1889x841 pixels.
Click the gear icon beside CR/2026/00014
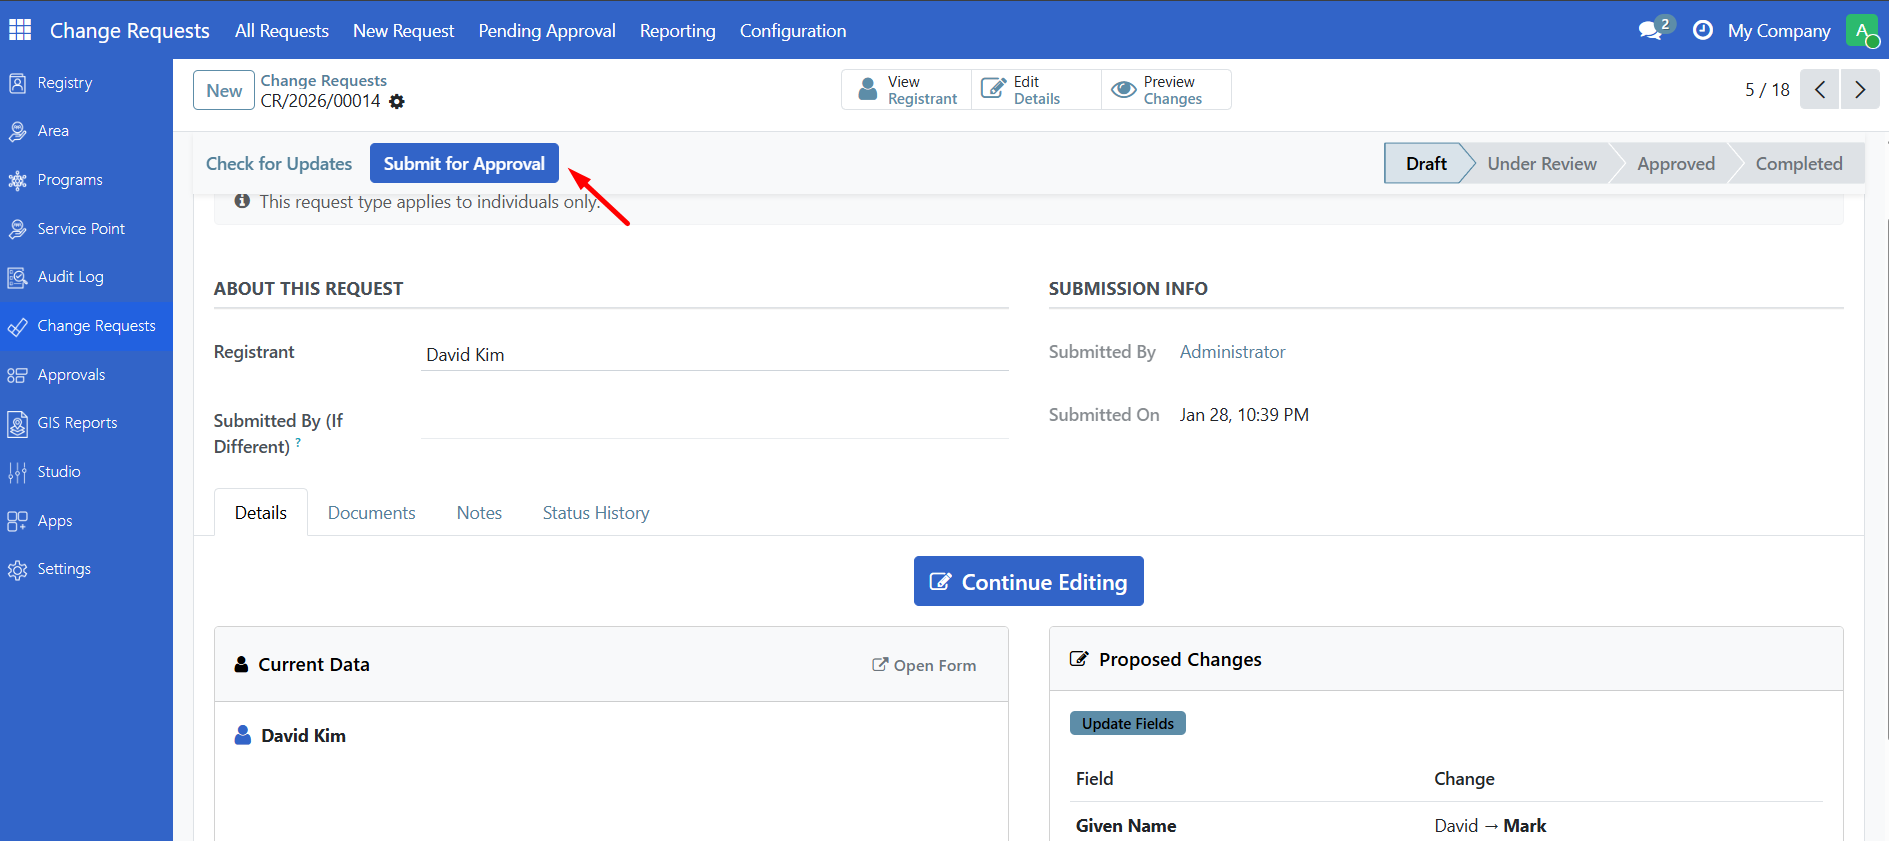397,102
